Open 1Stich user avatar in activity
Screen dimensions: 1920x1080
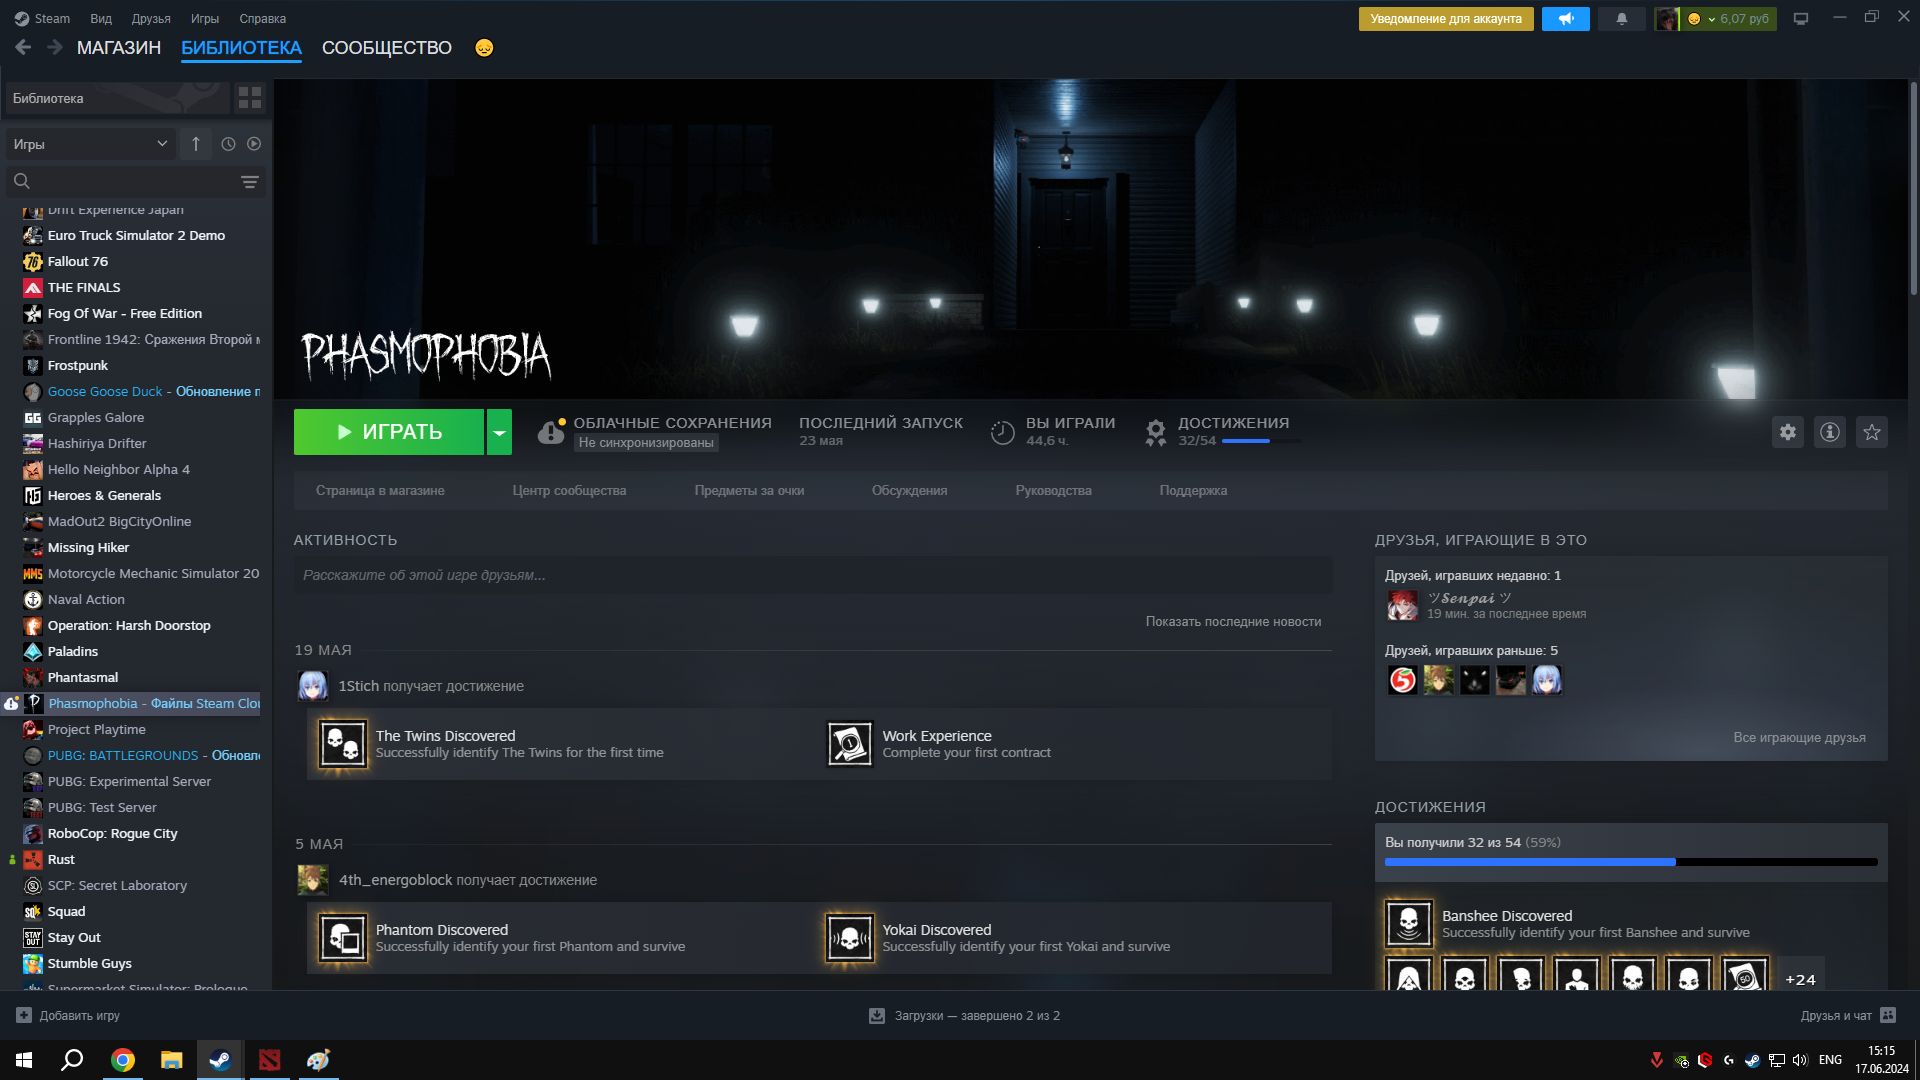313,686
